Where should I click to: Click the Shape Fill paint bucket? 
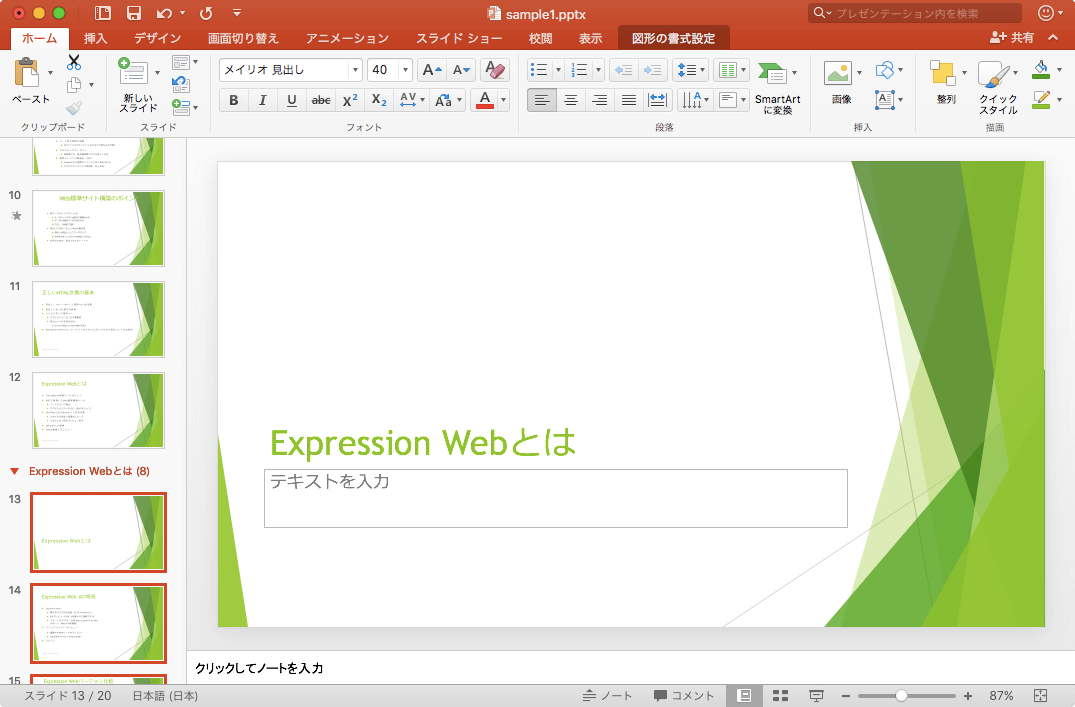pos(1041,69)
